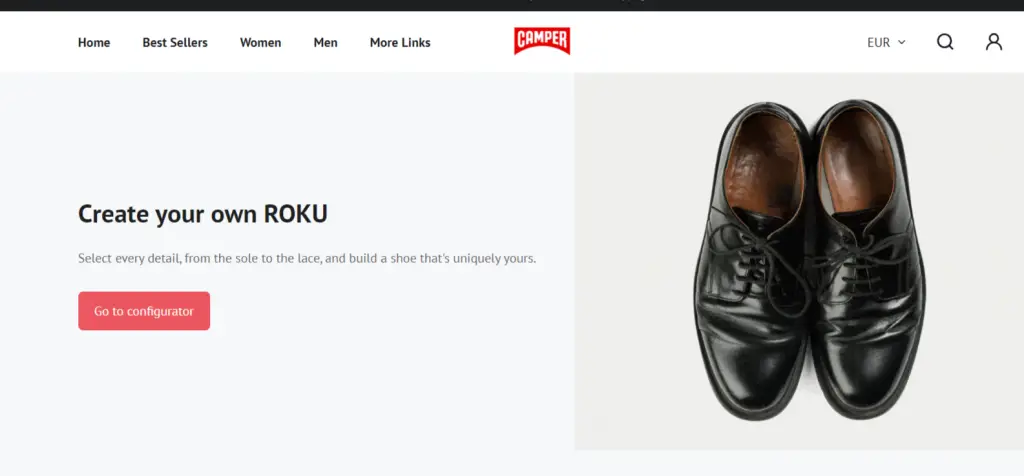This screenshot has height=476, width=1024.
Task: Click the dark announcement bar at top
Action: [512, 5]
